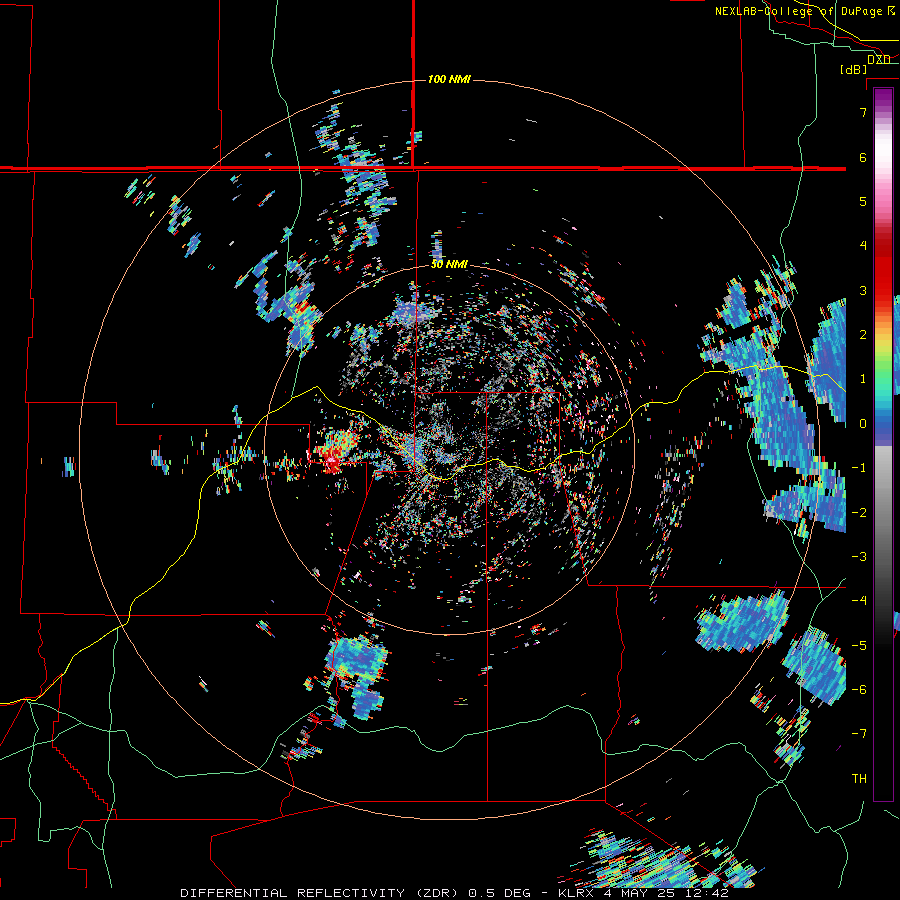Click the "5" value on the color scale
900x900 pixels.
click(863, 201)
